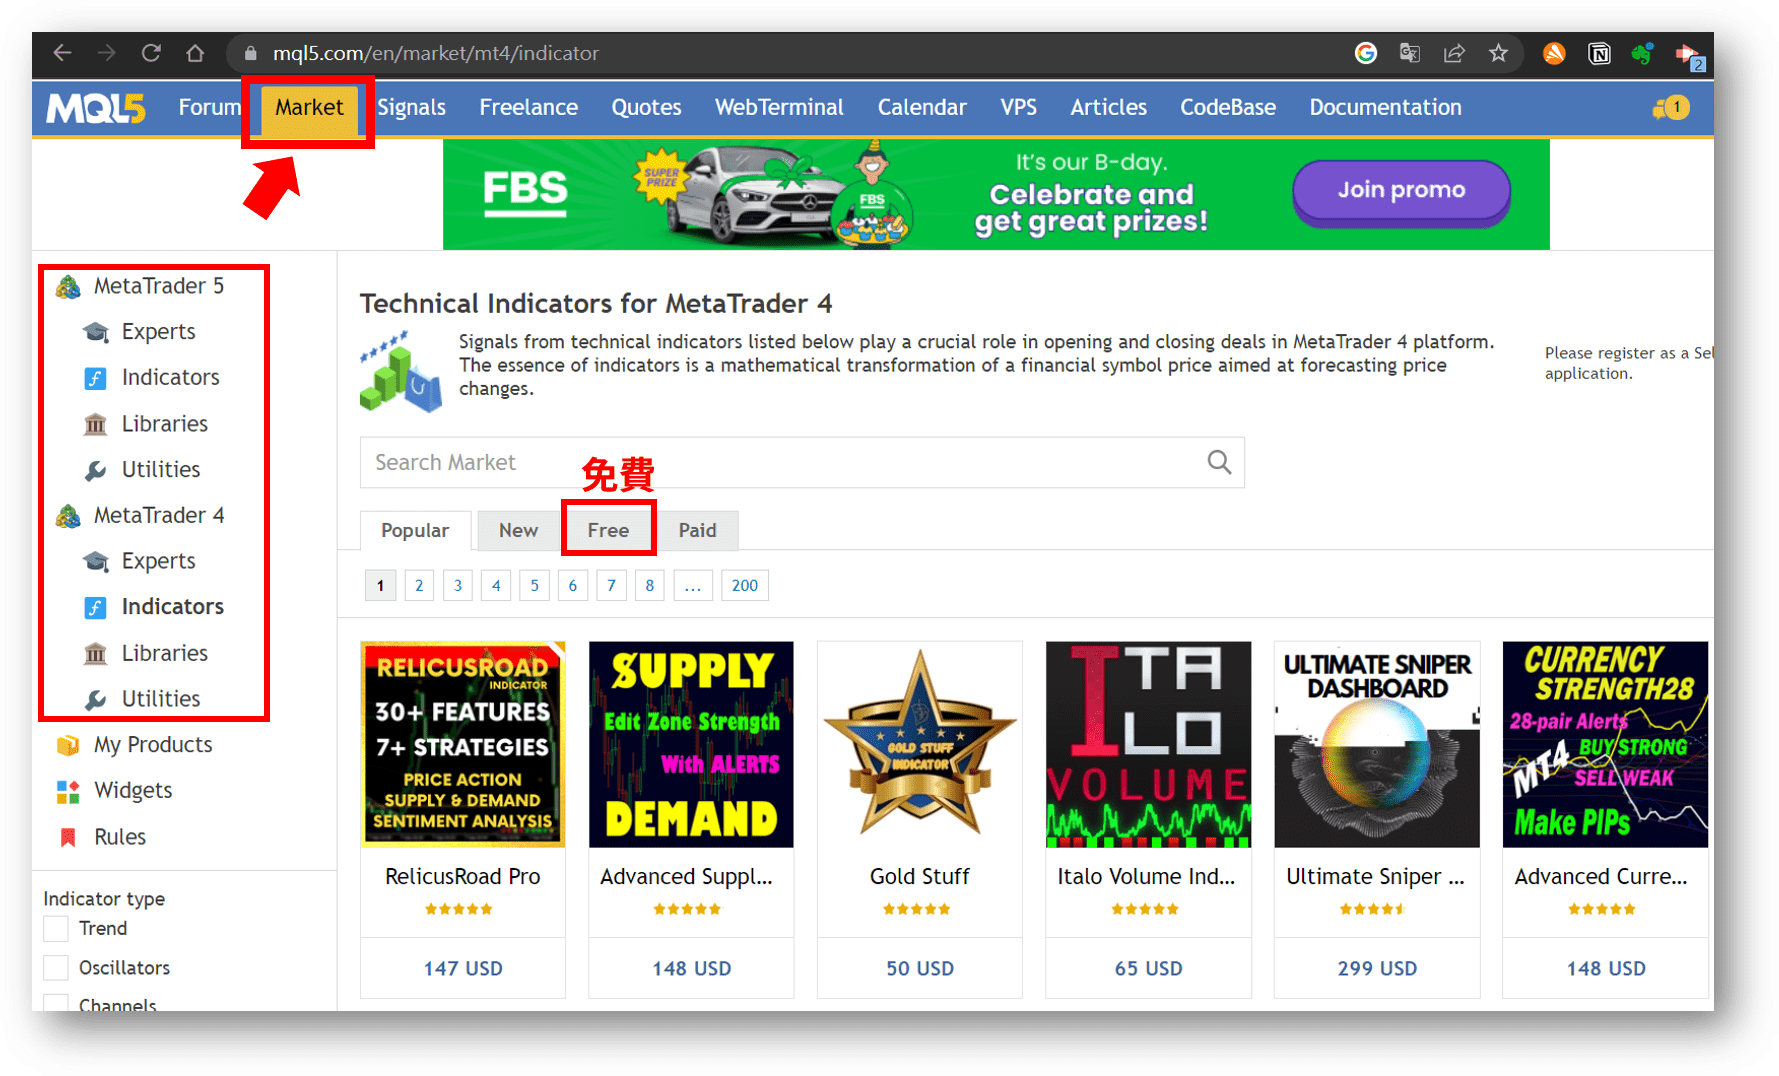This screenshot has width=1779, height=1076.
Task: Reload the page with the browser refresh icon
Action: tap(151, 53)
